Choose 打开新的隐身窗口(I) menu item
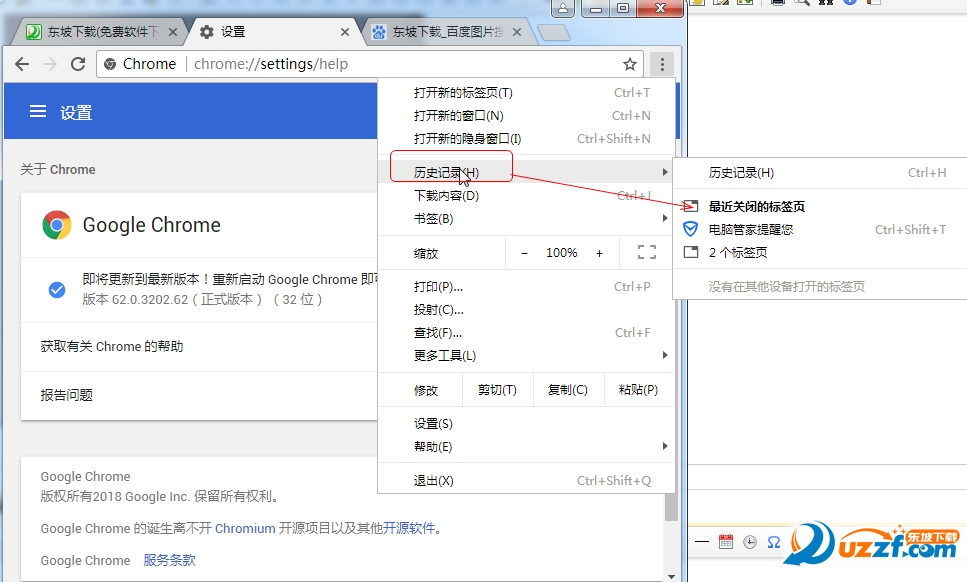 [x=526, y=139]
